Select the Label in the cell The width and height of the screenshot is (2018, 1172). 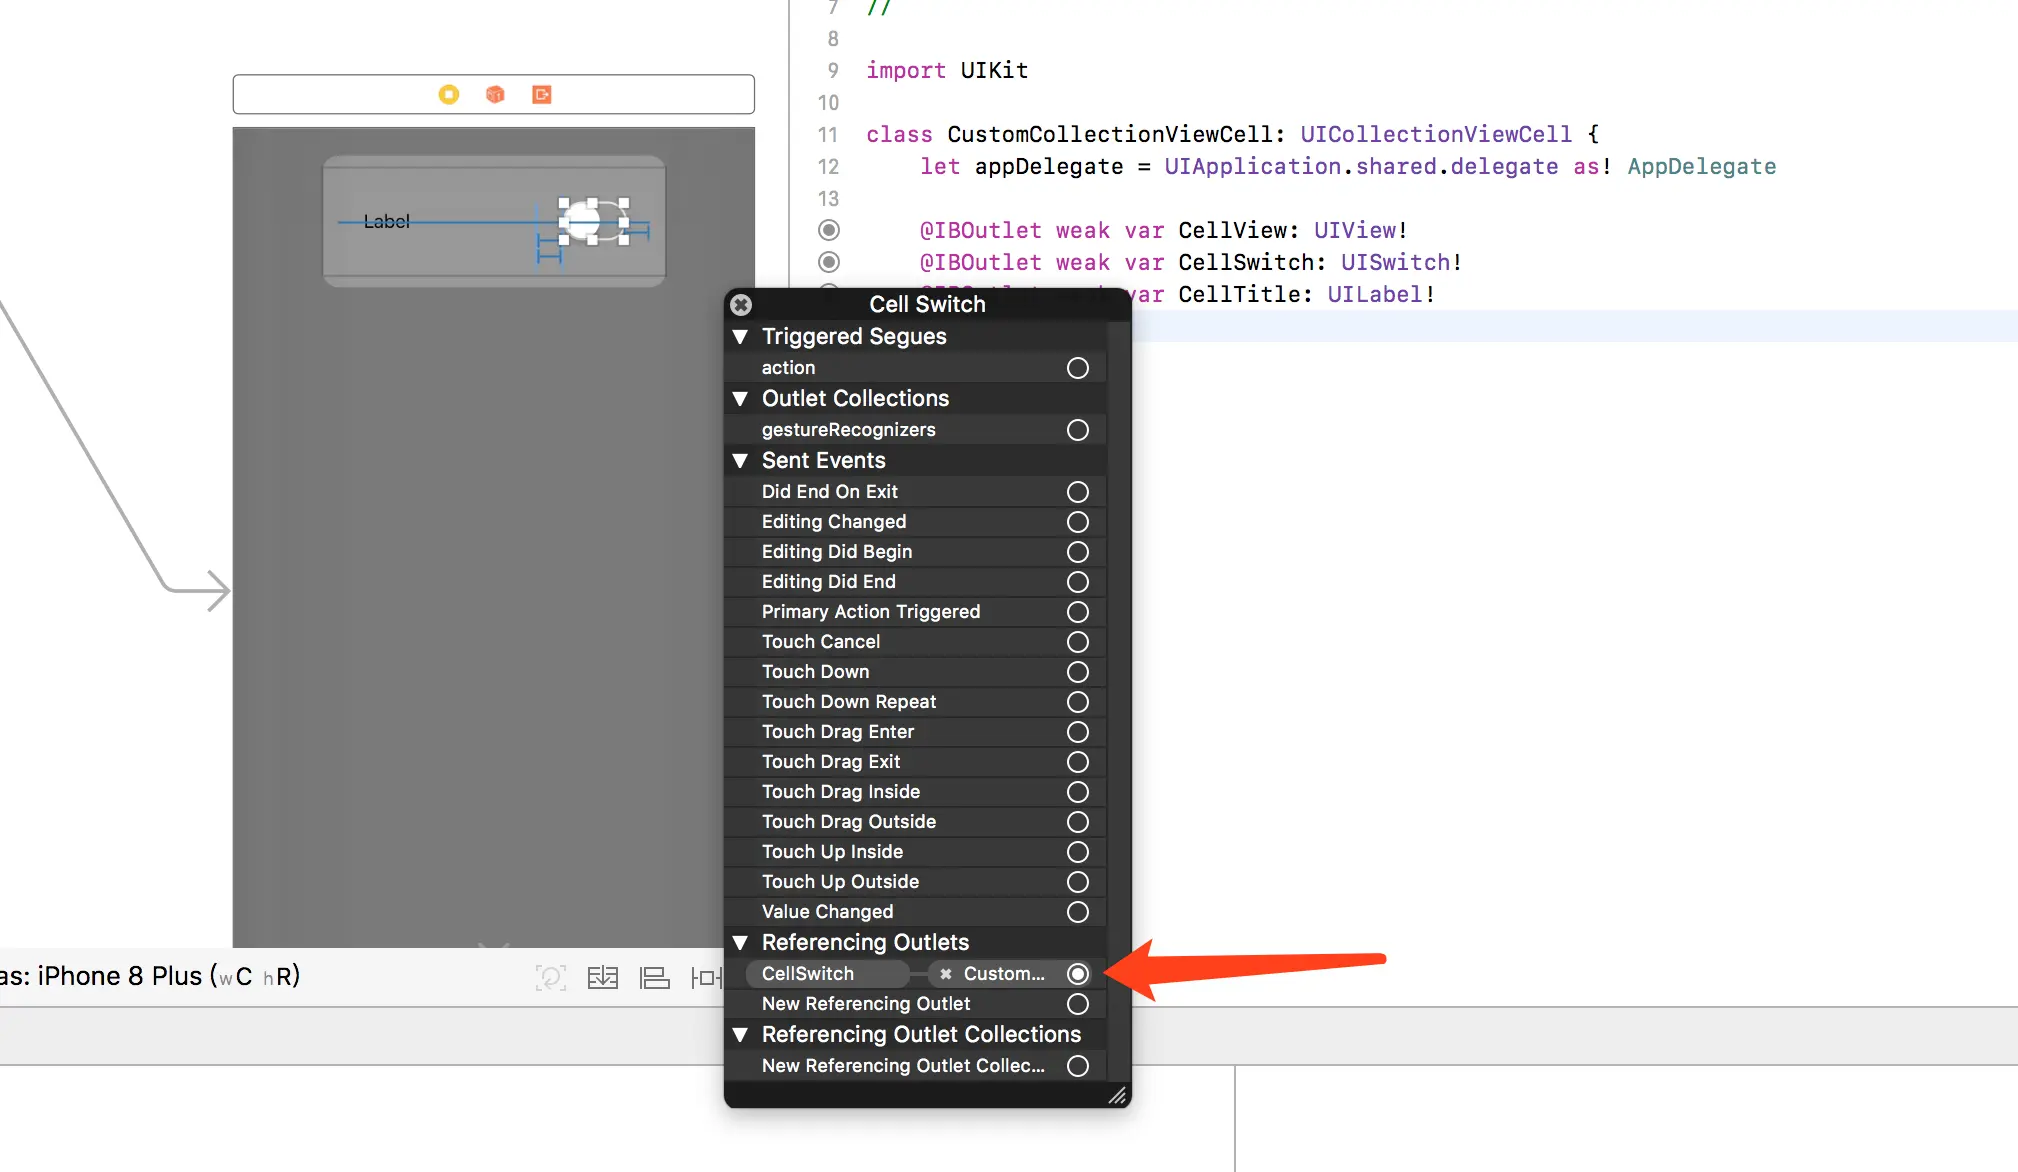tap(386, 221)
